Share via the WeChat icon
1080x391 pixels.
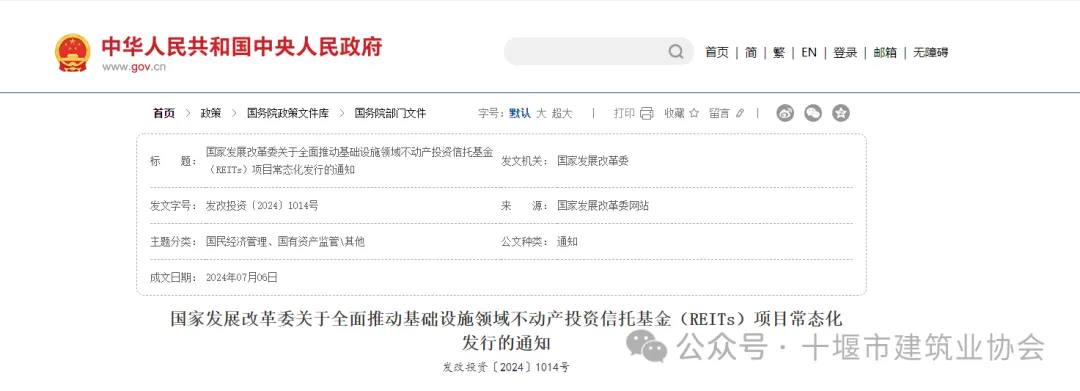(813, 113)
